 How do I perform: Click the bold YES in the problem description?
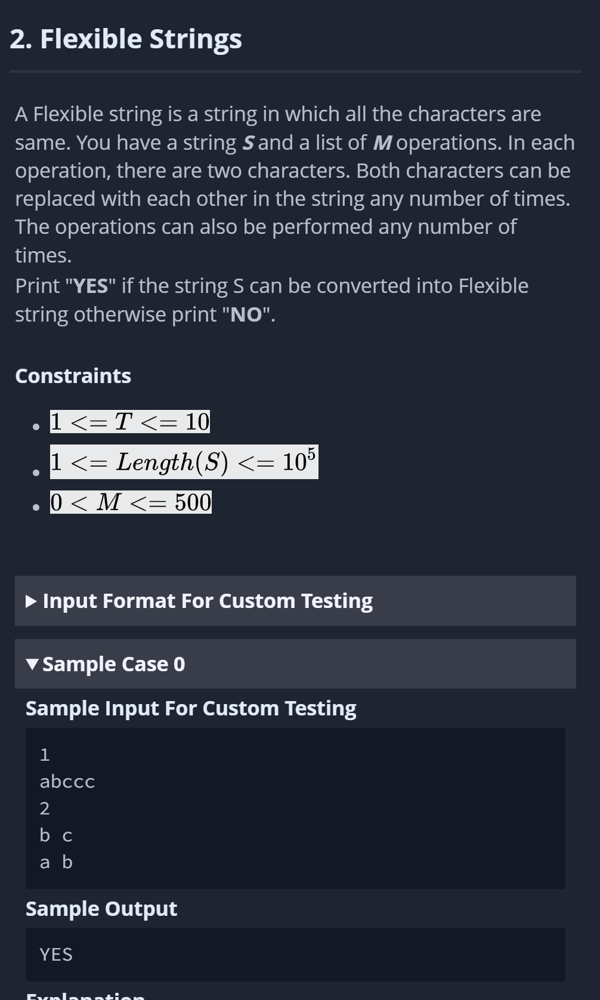pos(91,286)
